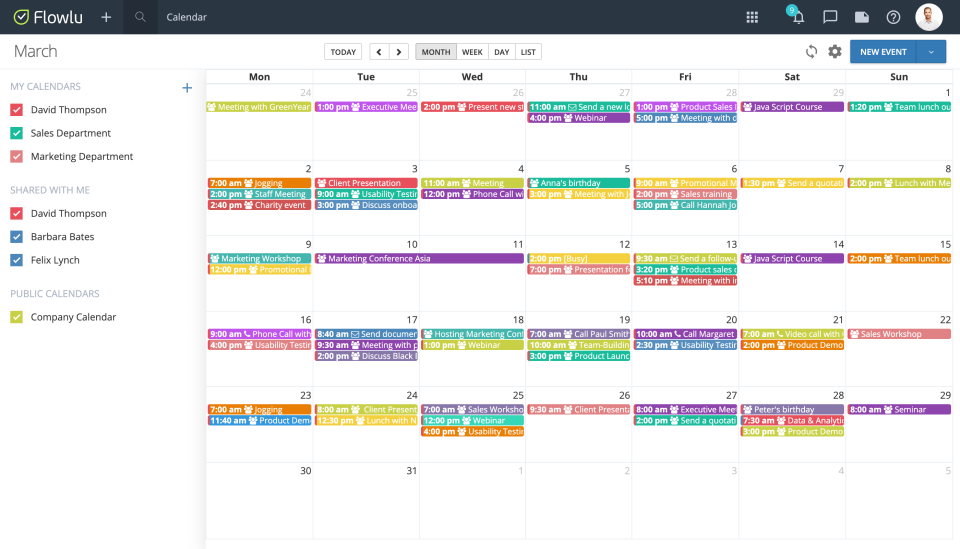Expand the New Event dropdown arrow
This screenshot has width=960, height=549.
click(x=931, y=52)
